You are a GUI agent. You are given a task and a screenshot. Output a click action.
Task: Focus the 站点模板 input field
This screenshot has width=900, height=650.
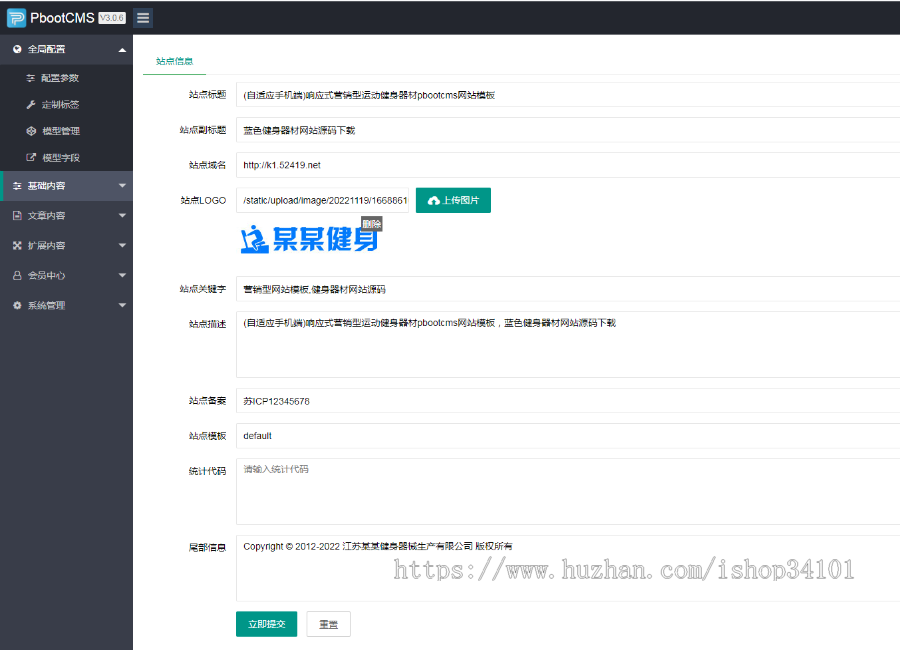[568, 436]
